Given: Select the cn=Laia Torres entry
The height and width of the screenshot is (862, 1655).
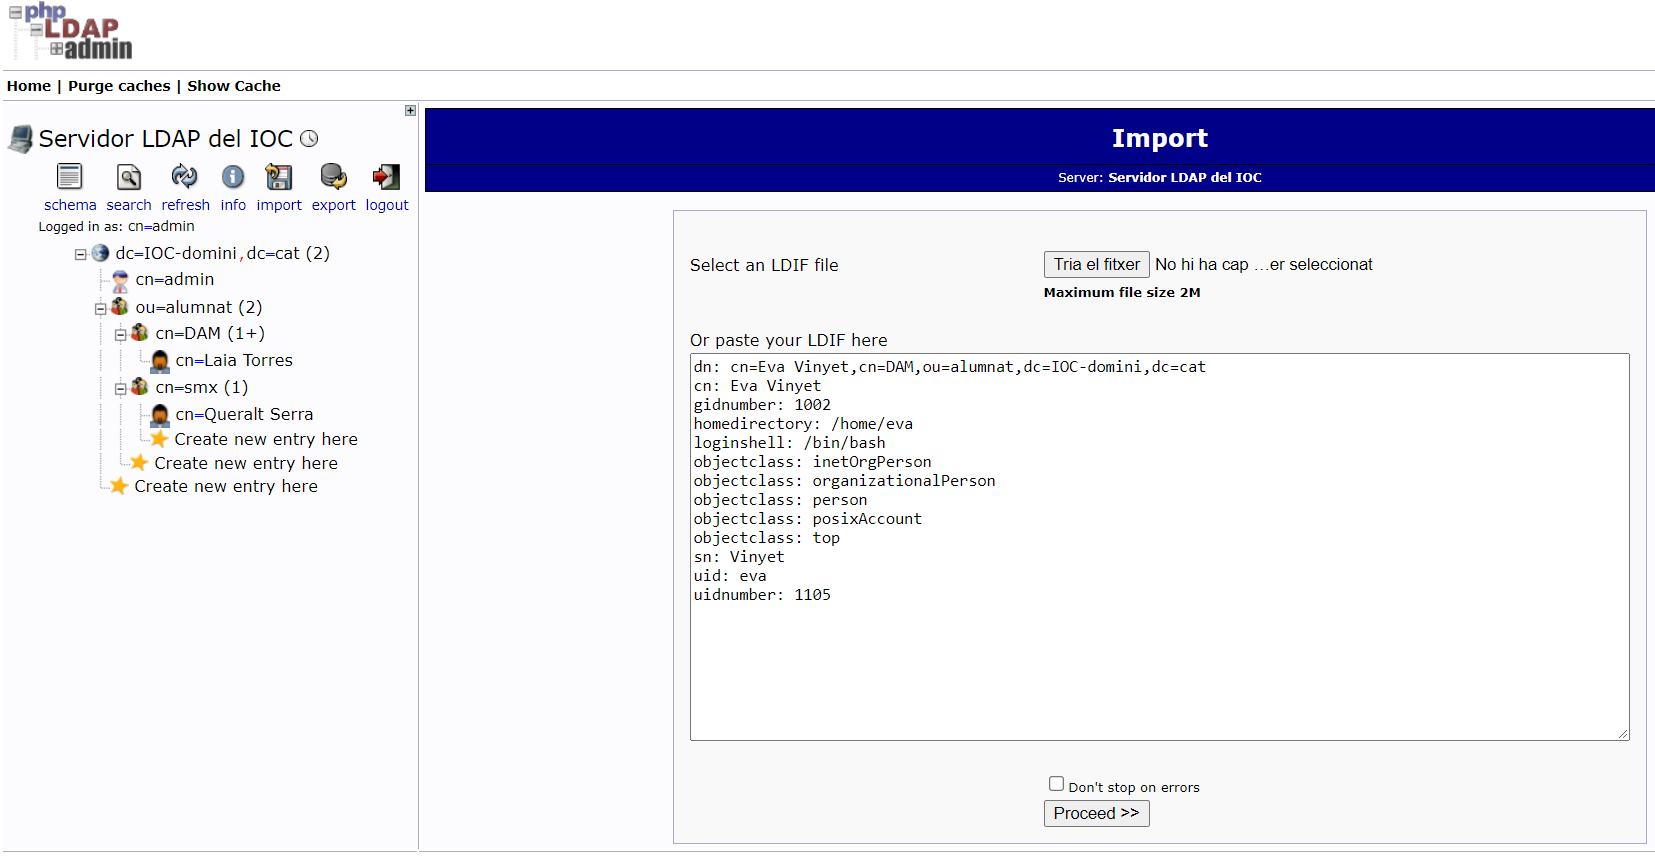Looking at the screenshot, I should (x=234, y=360).
